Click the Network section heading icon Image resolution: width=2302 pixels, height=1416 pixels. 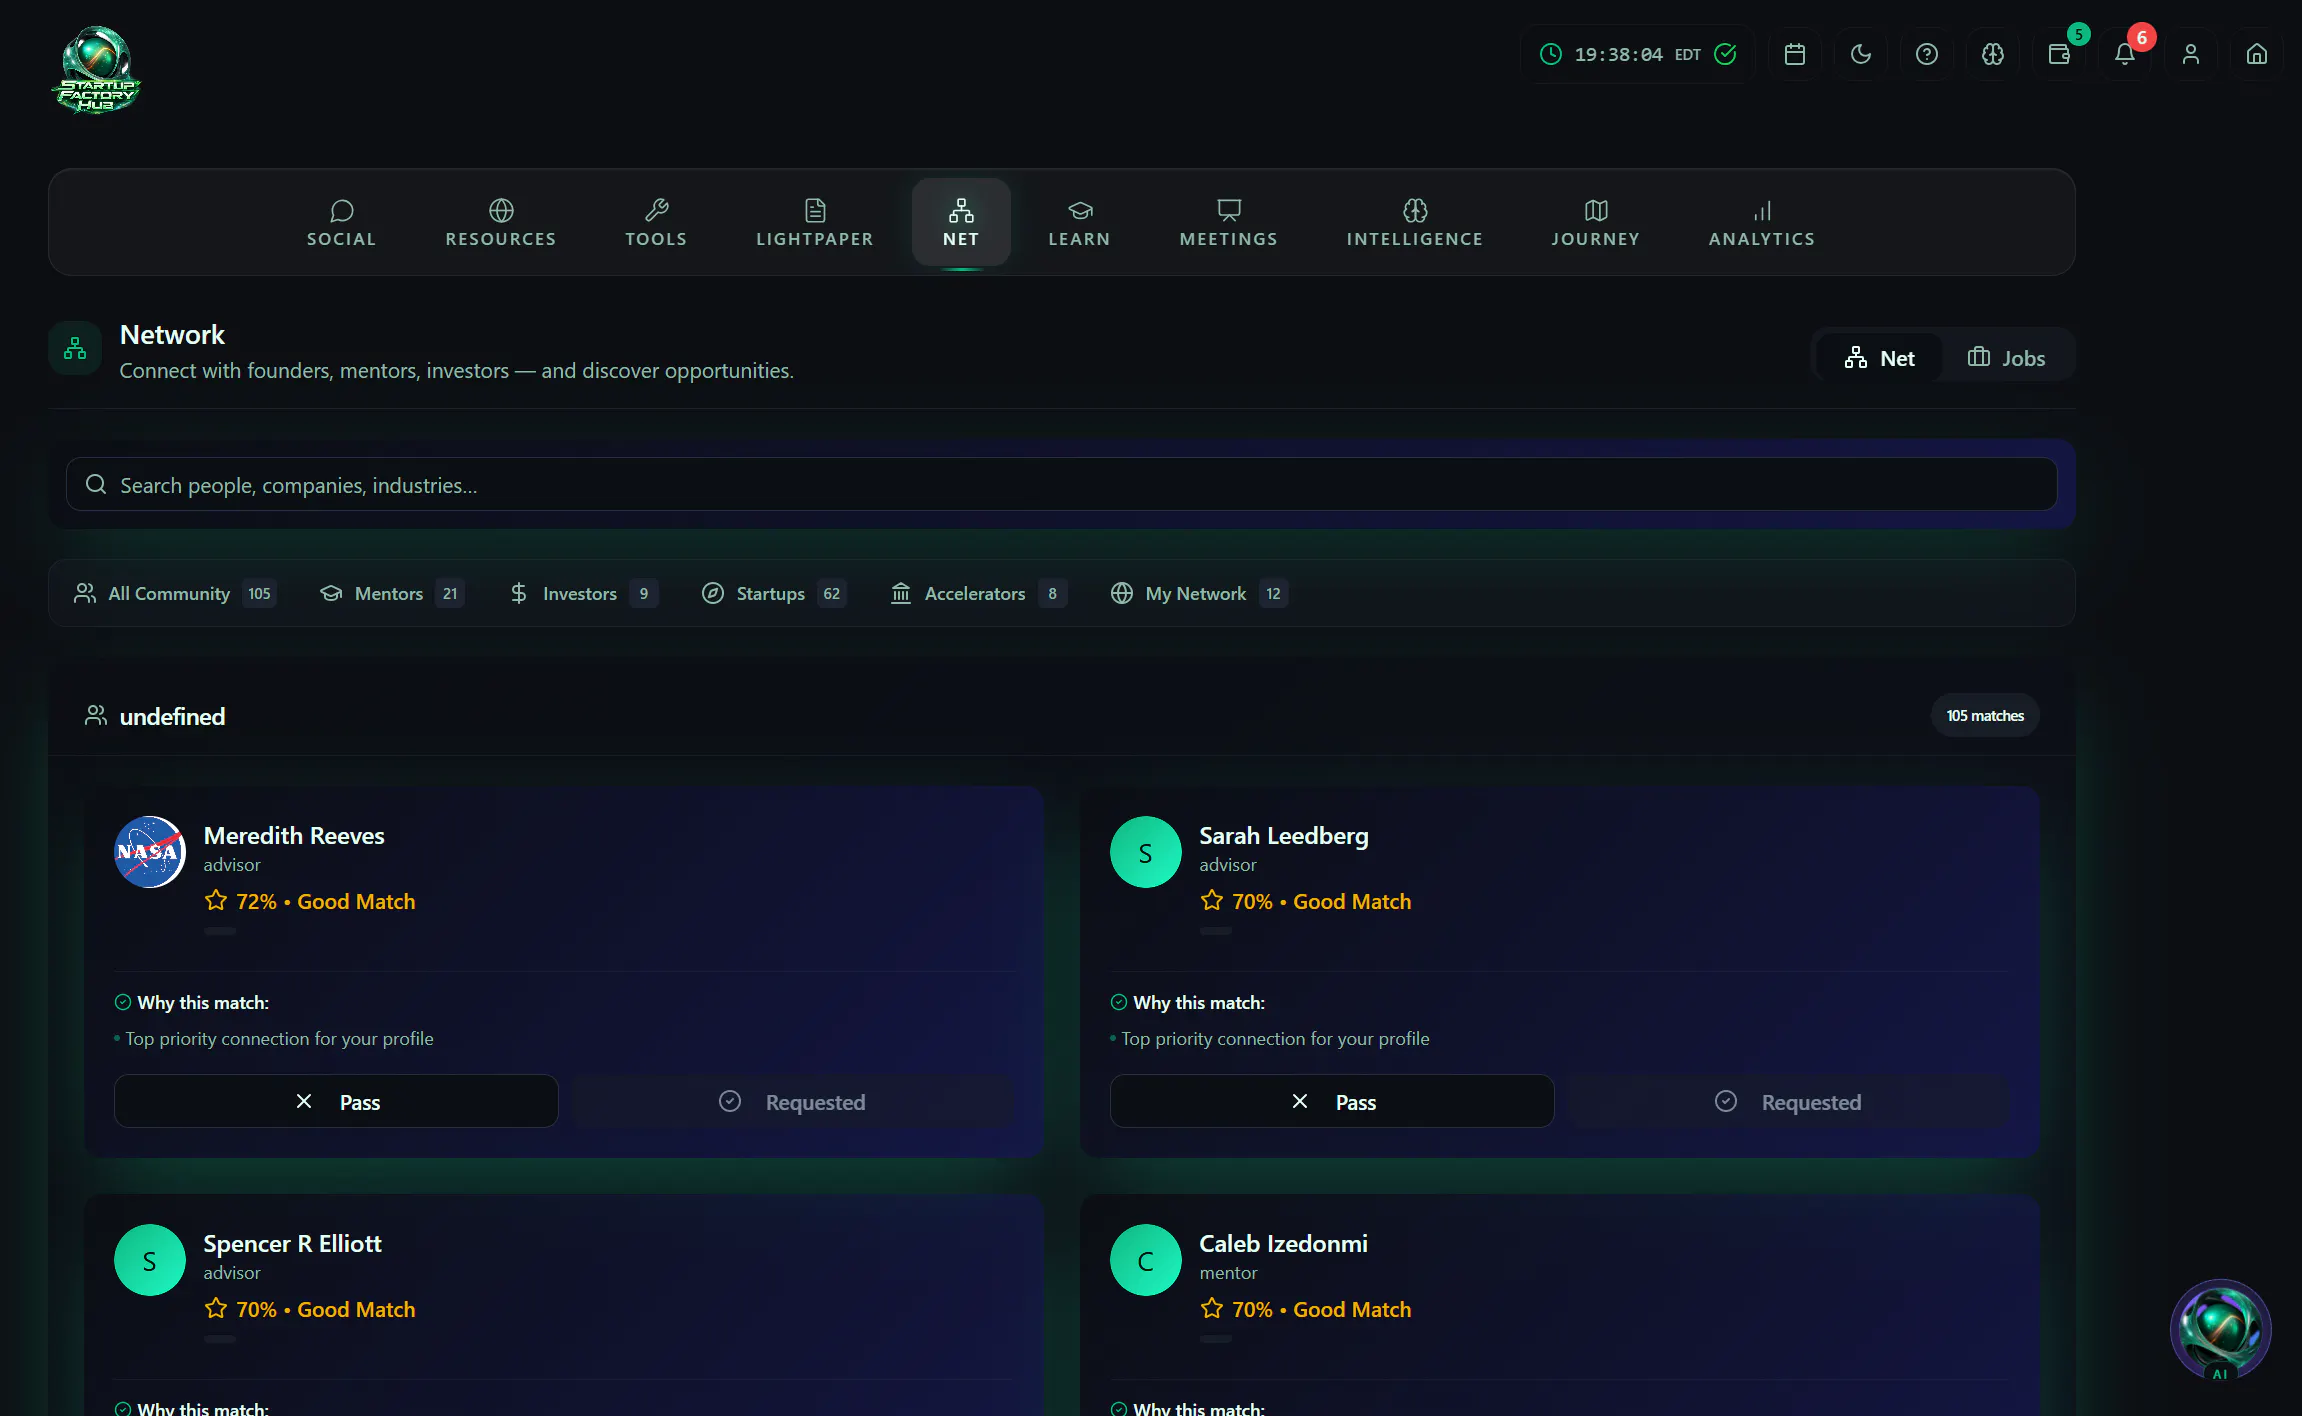click(75, 349)
